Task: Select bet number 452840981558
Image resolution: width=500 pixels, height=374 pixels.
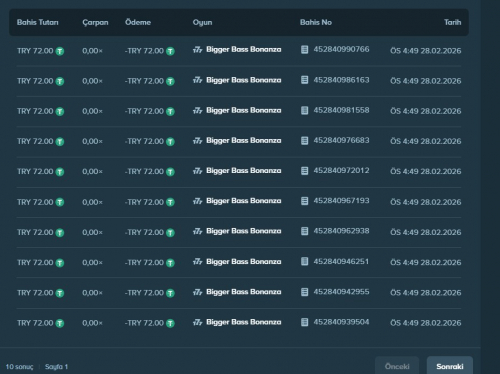Action: pyautogui.click(x=341, y=110)
